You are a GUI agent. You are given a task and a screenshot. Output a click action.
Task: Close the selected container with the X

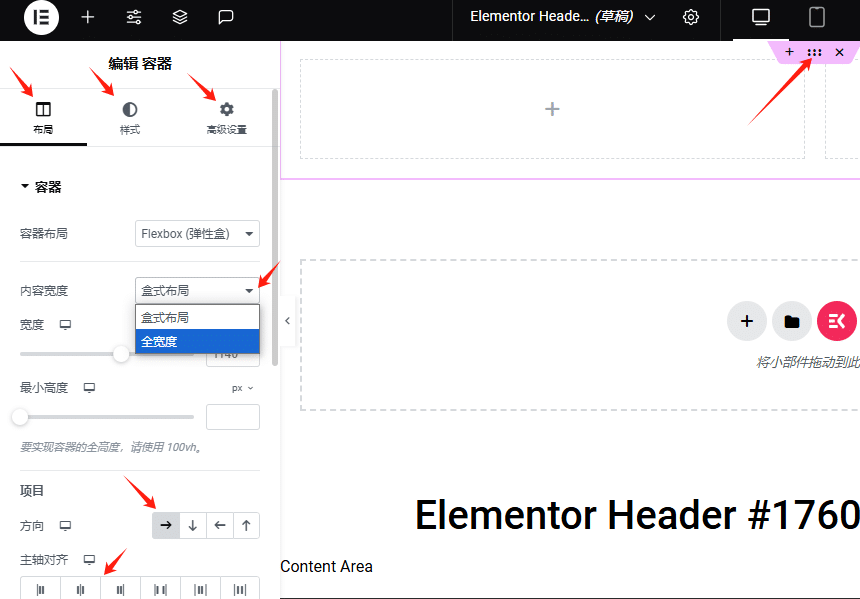840,52
